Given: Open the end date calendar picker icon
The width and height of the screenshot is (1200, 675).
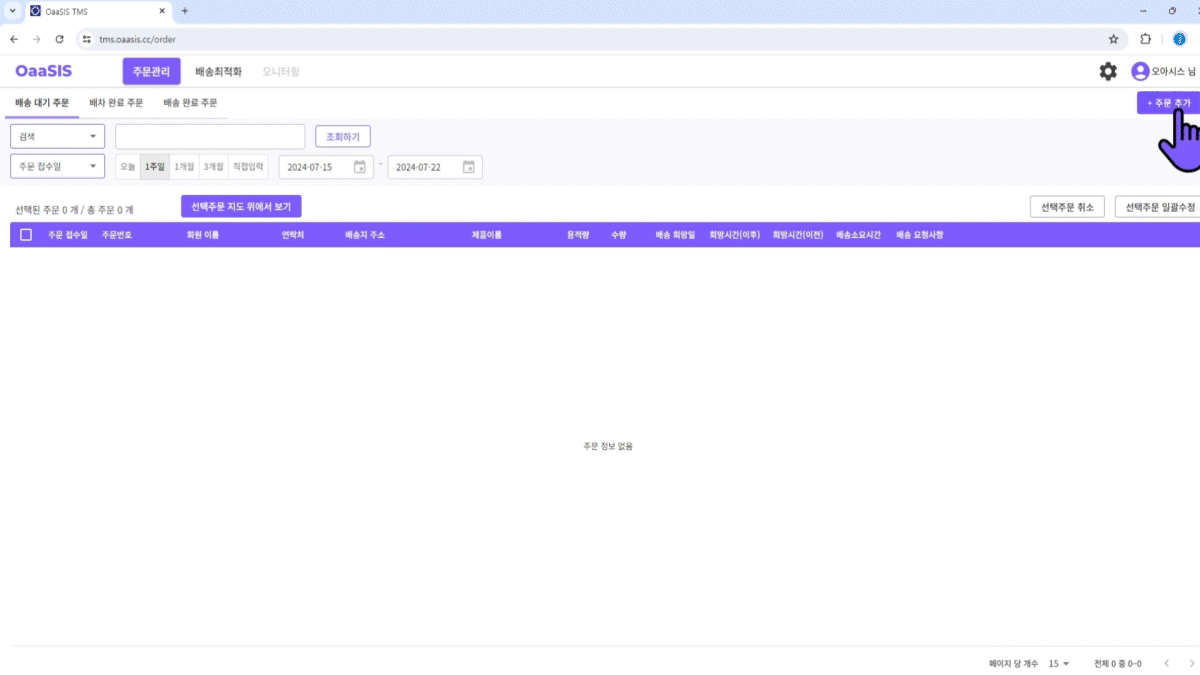Looking at the screenshot, I should coord(469,167).
